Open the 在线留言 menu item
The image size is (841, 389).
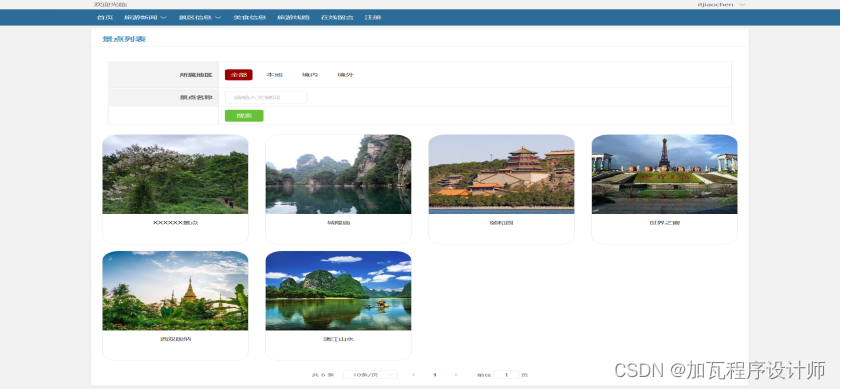tap(337, 17)
